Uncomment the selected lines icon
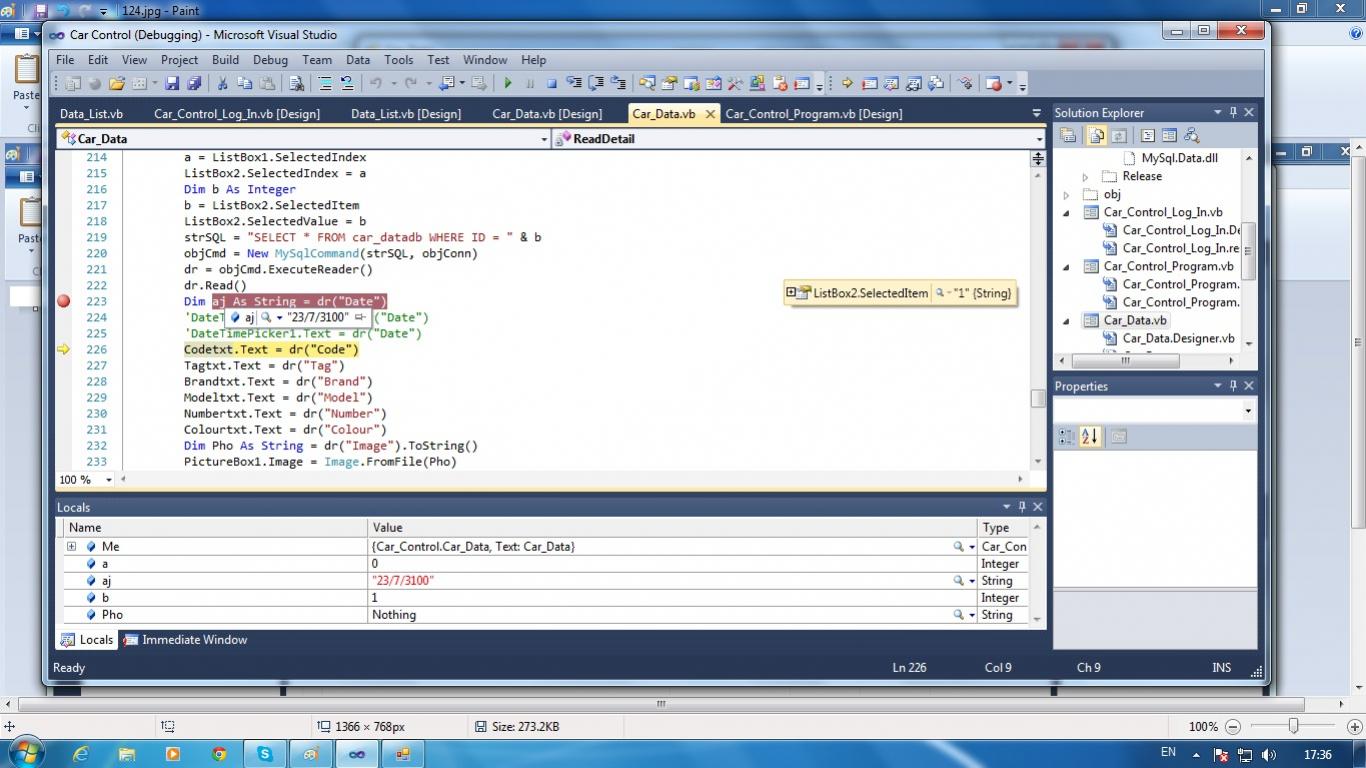Screen dimensions: 1366x768 tap(347, 84)
